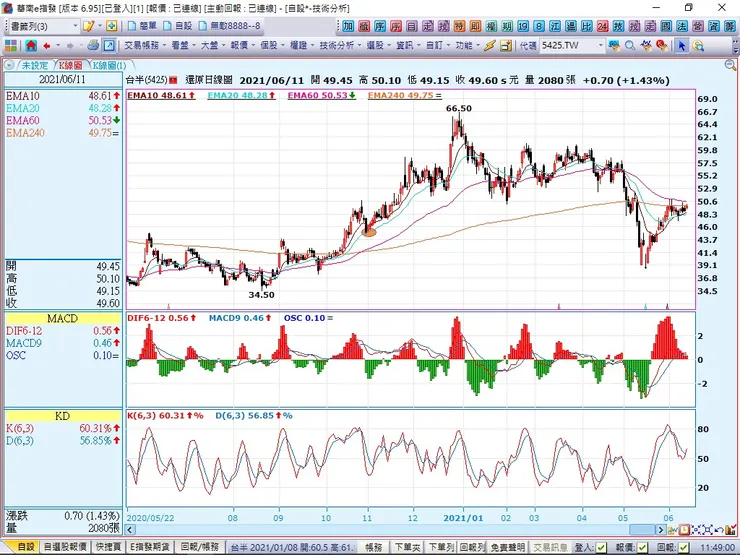Viewport: 740px width, 555px height.
Task: Click the 免責聲明 button
Action: (508, 547)
